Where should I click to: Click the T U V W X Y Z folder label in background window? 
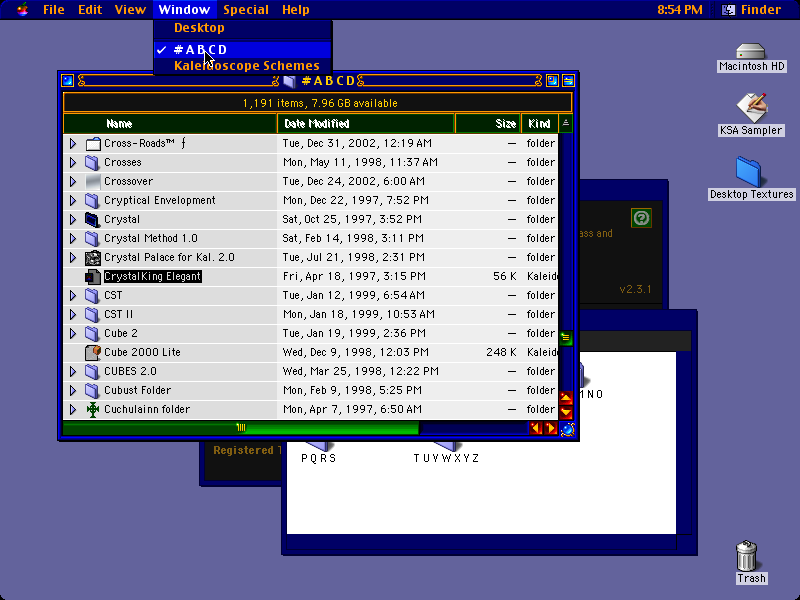click(446, 458)
